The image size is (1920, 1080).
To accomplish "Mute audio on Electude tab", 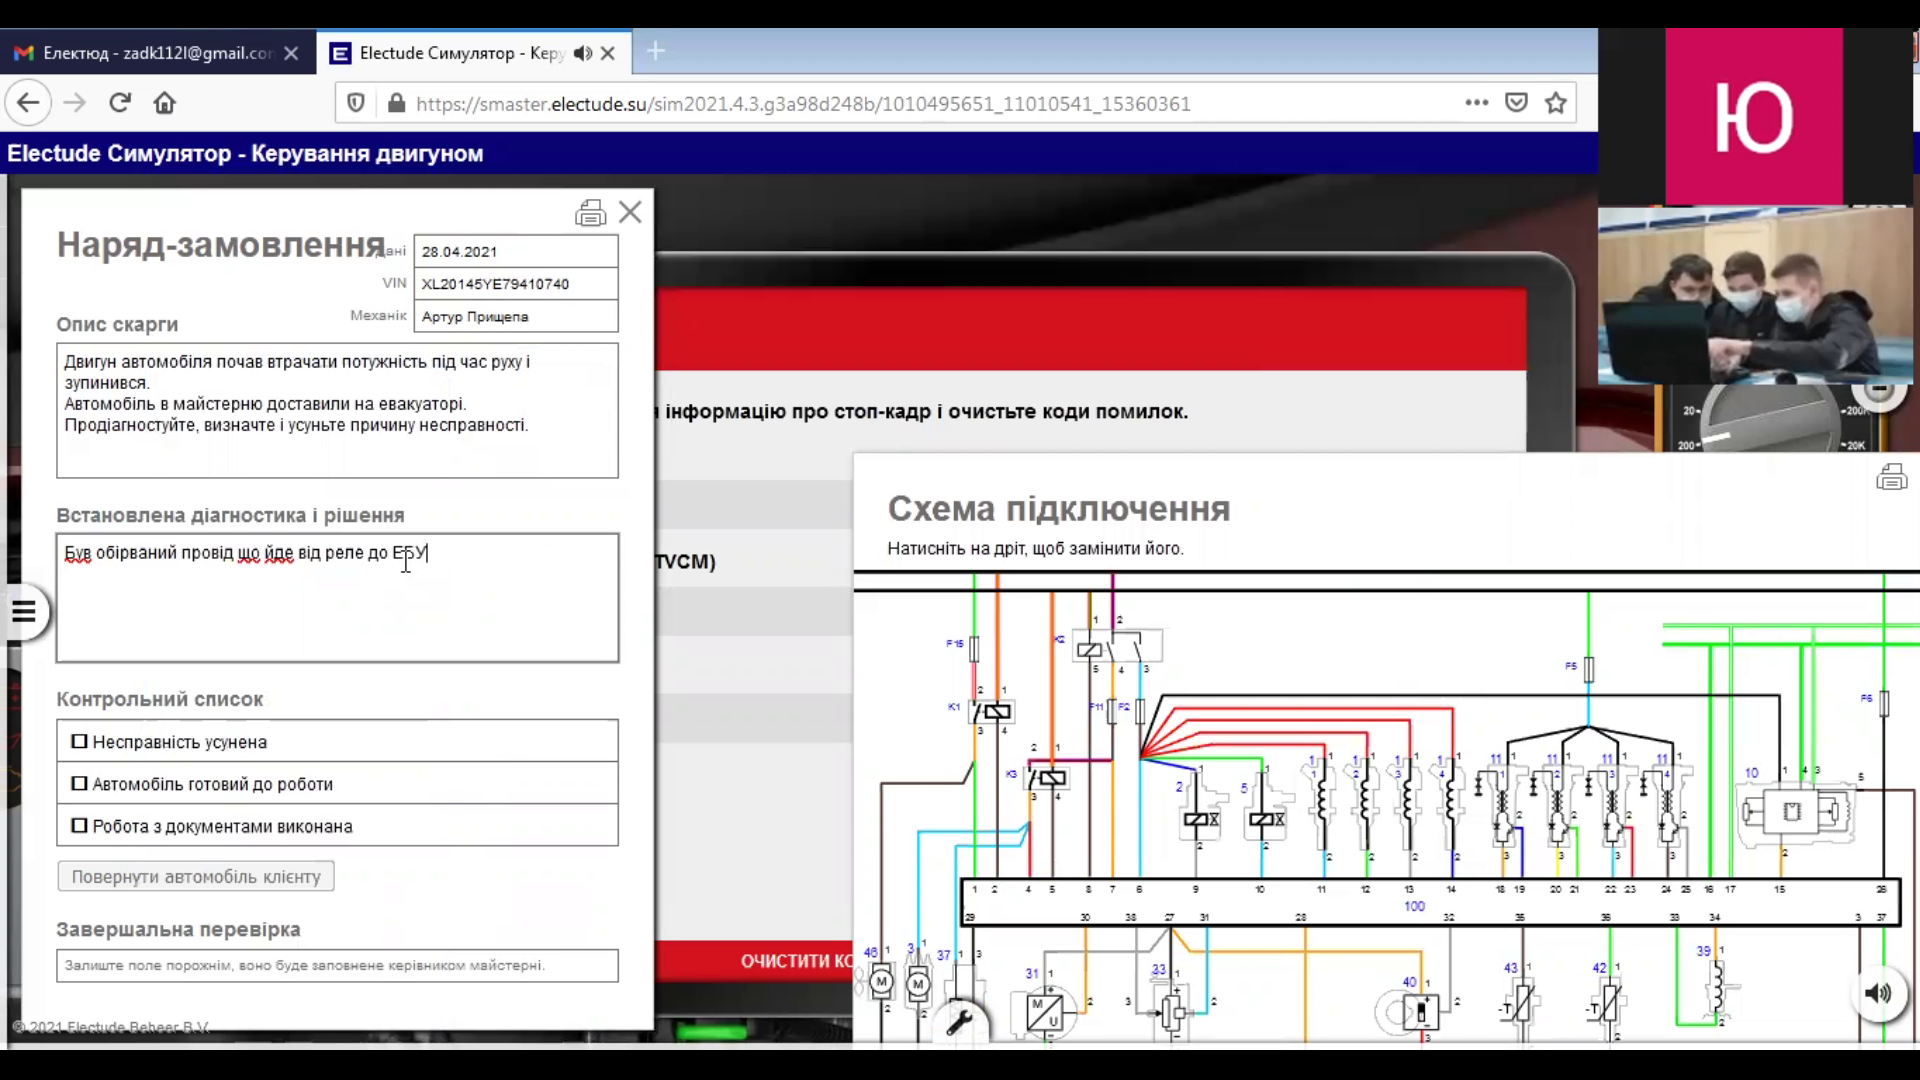I will coord(583,53).
